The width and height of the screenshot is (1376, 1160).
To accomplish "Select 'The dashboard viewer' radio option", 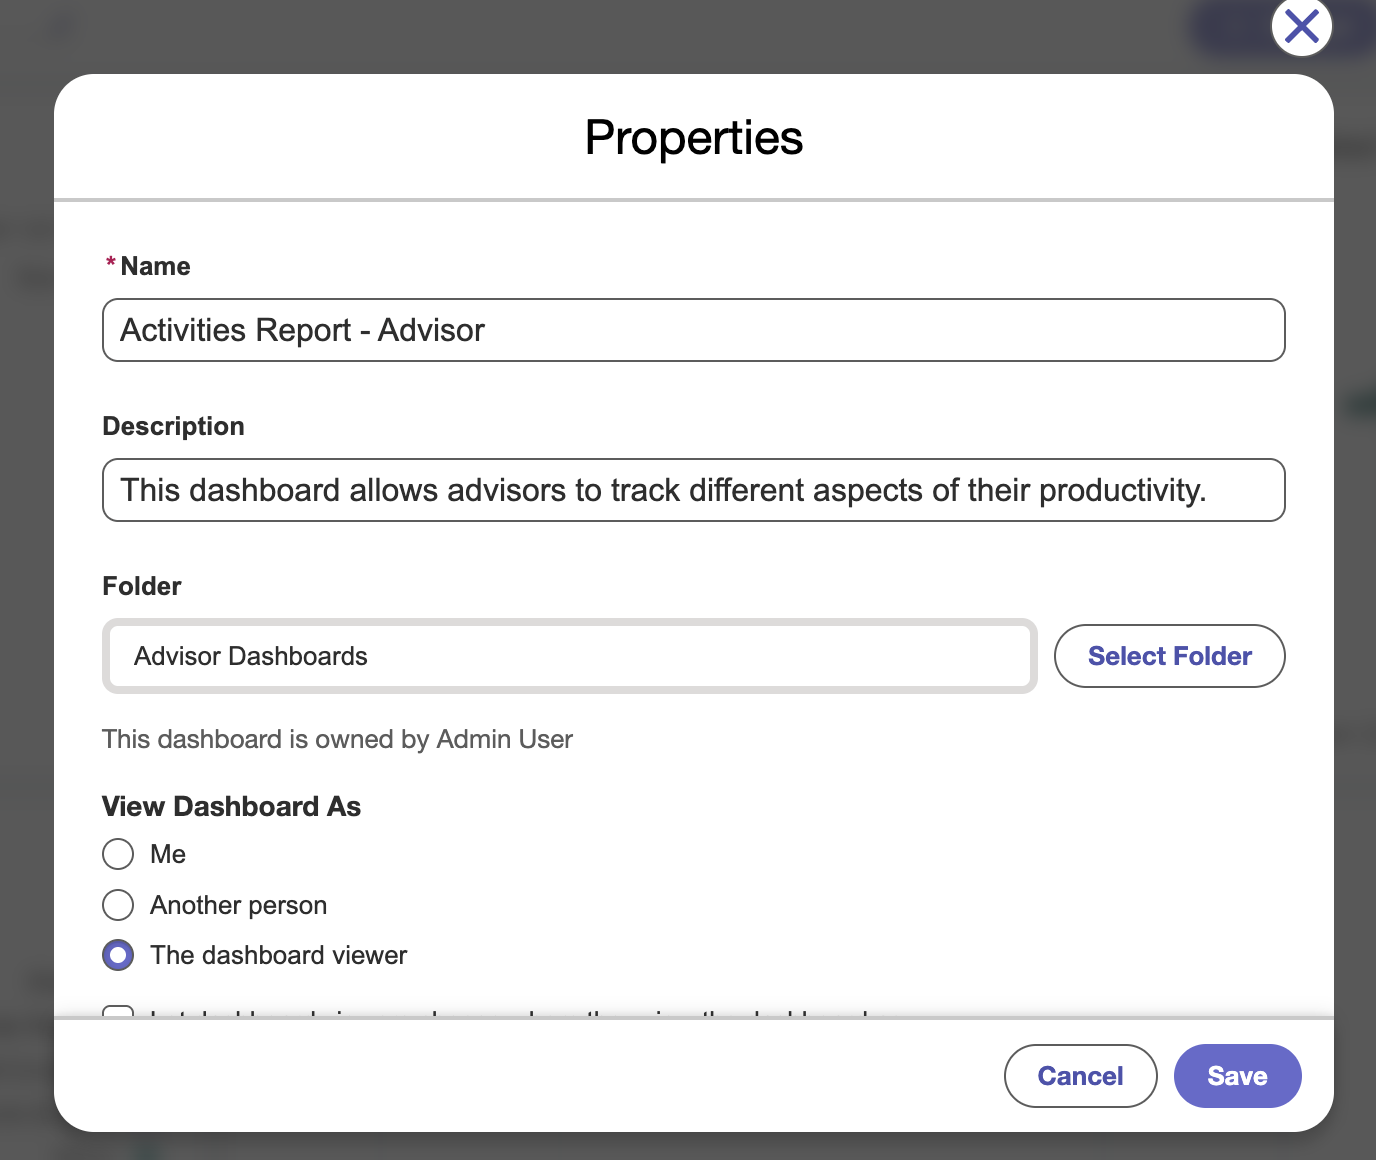I will coord(118,955).
